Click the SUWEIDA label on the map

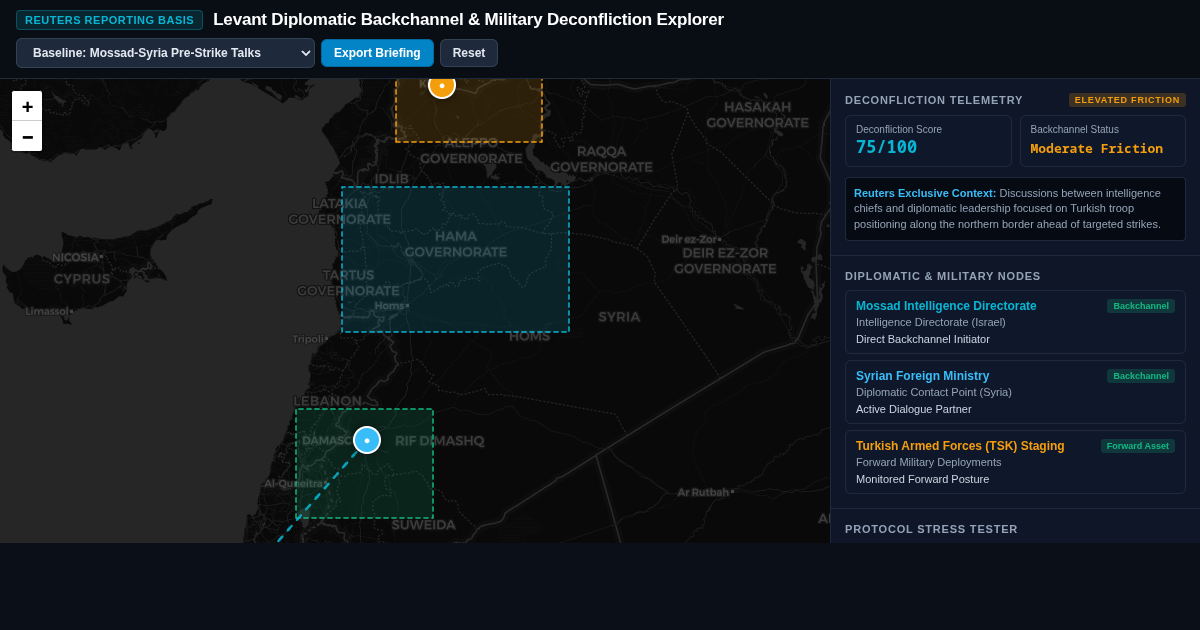[423, 525]
